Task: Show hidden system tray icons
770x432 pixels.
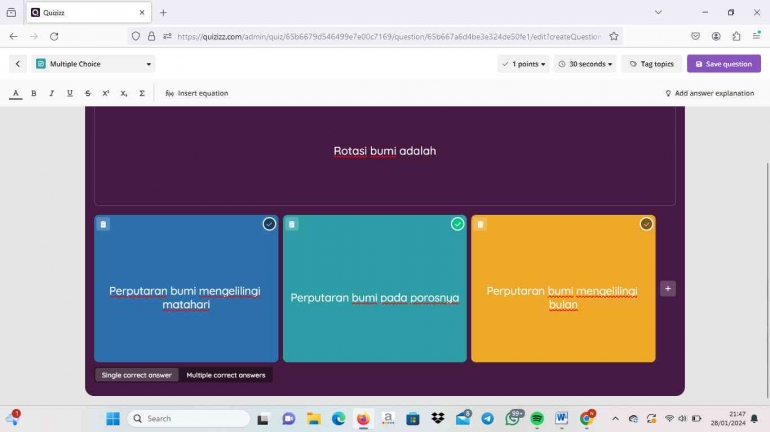Action: click(x=615, y=419)
